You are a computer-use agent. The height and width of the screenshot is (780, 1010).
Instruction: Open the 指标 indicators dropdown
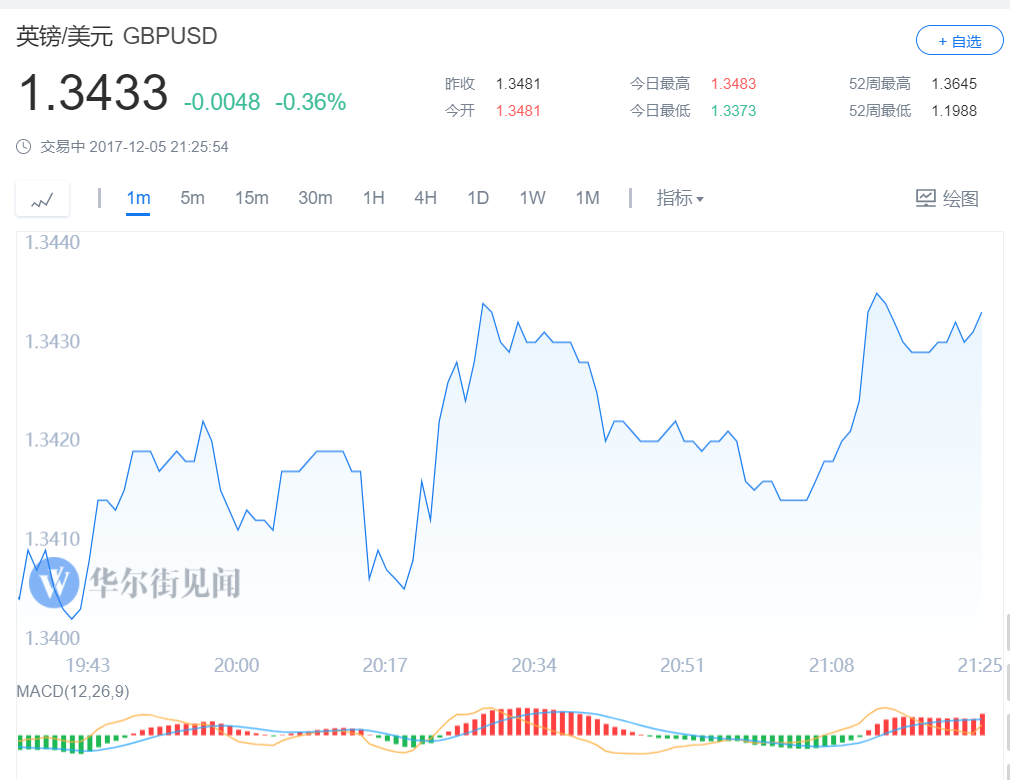click(x=679, y=198)
